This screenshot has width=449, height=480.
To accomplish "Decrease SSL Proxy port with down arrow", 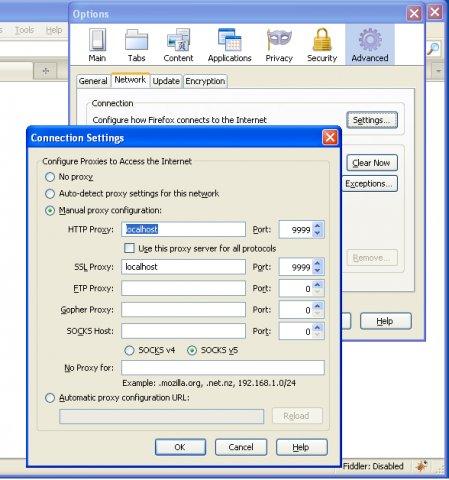I will 318,271.
